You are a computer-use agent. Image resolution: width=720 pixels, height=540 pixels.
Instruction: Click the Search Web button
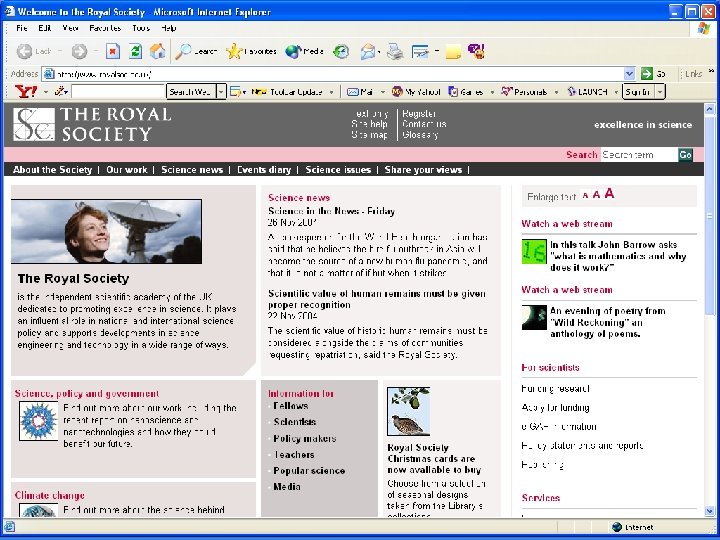coord(191,92)
